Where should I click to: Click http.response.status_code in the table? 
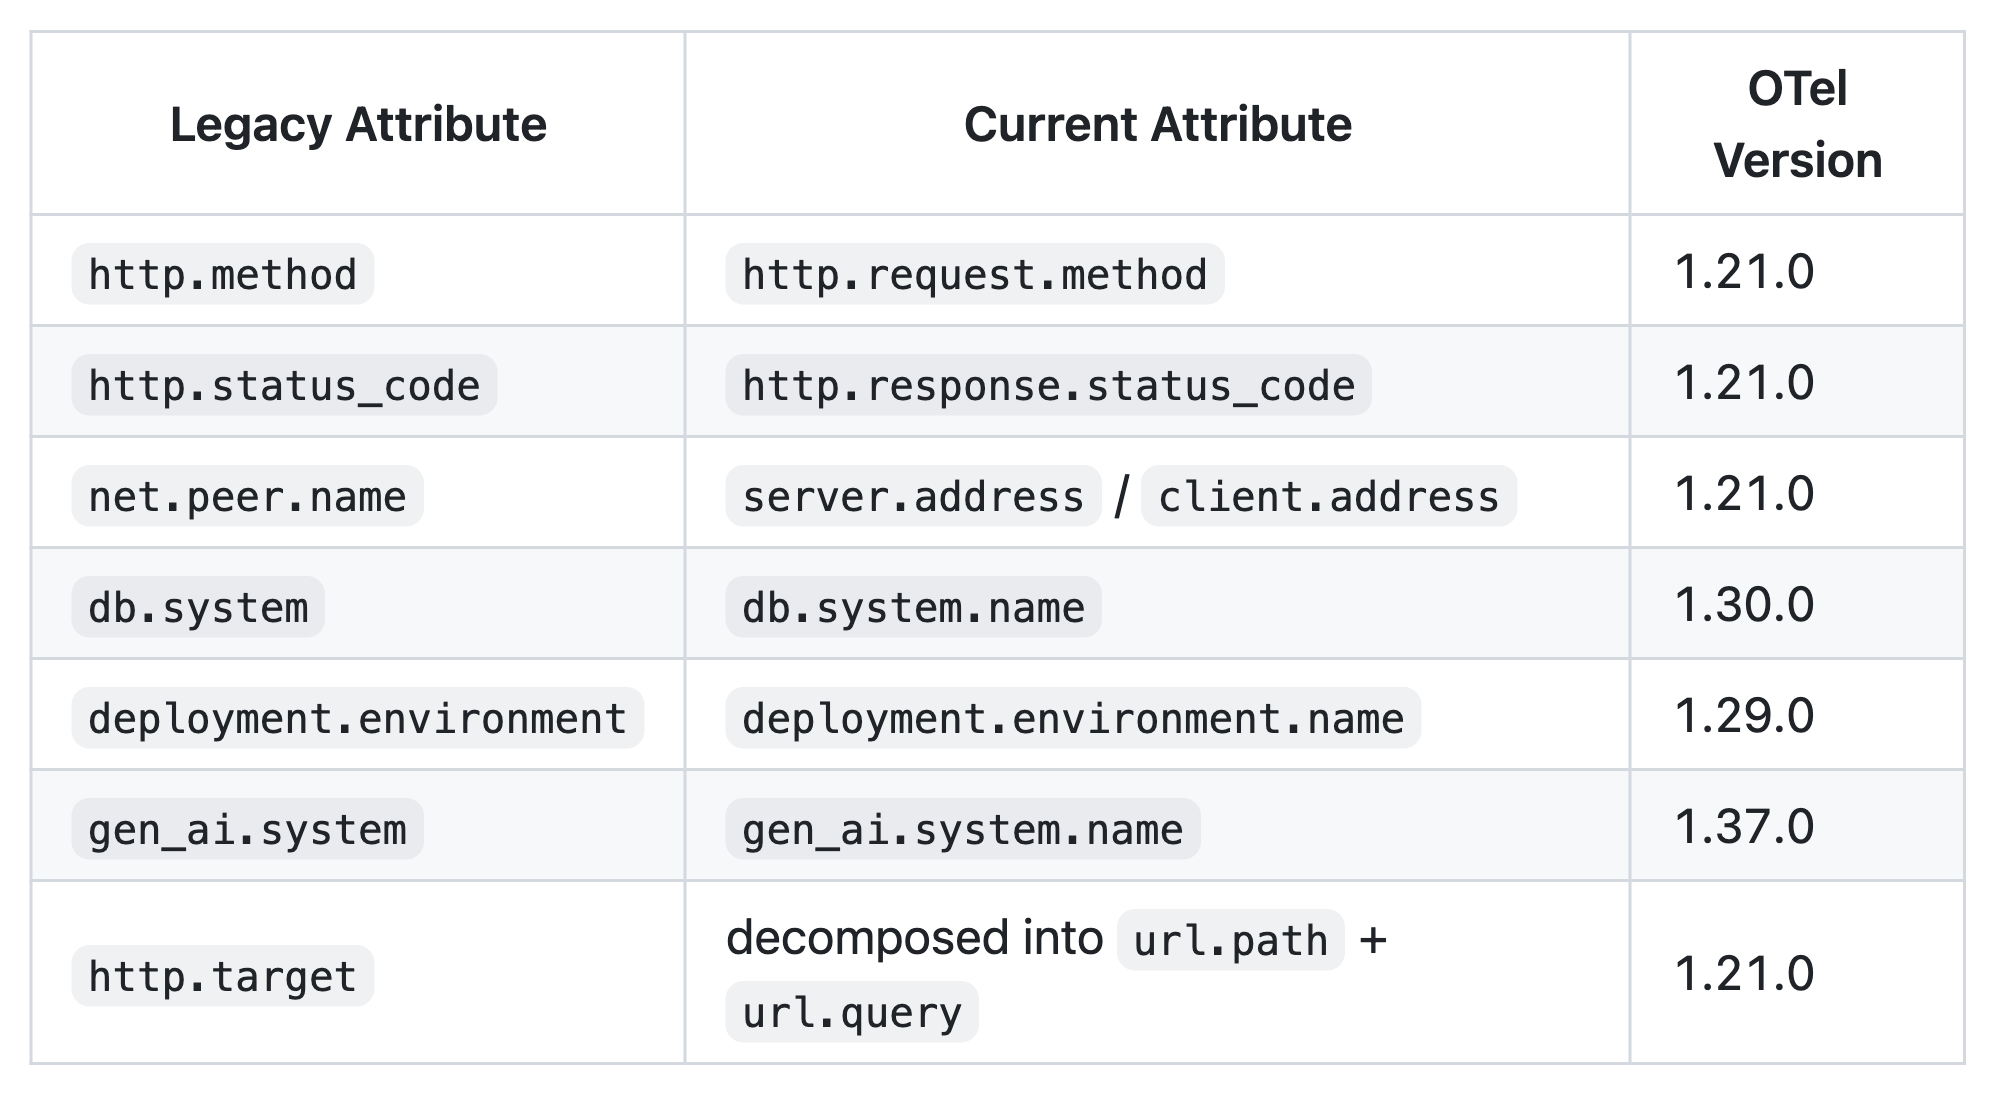coord(1048,386)
